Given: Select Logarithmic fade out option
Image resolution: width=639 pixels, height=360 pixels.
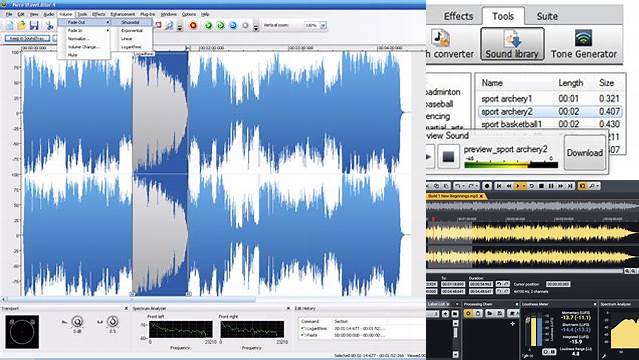Looking at the screenshot, I should (x=131, y=47).
